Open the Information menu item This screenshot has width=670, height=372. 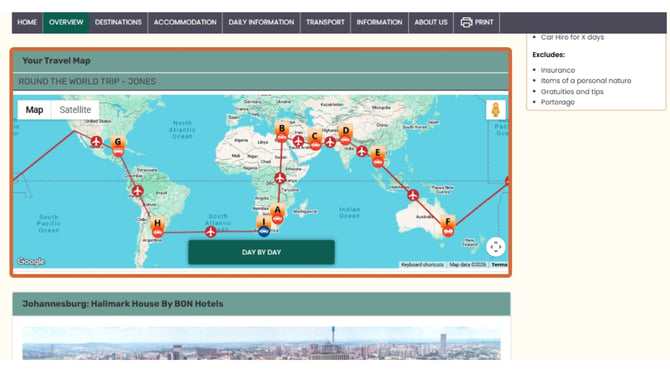[379, 22]
